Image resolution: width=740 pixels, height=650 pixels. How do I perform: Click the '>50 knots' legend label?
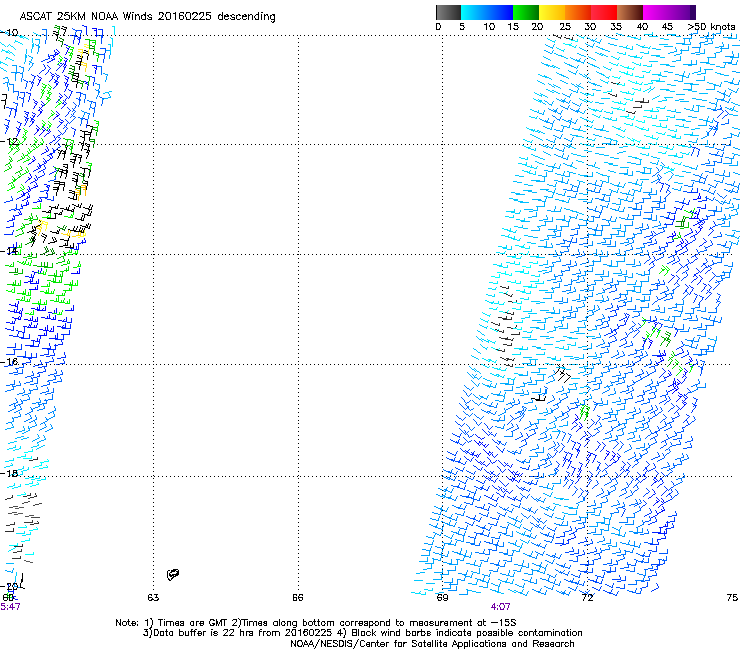click(711, 27)
